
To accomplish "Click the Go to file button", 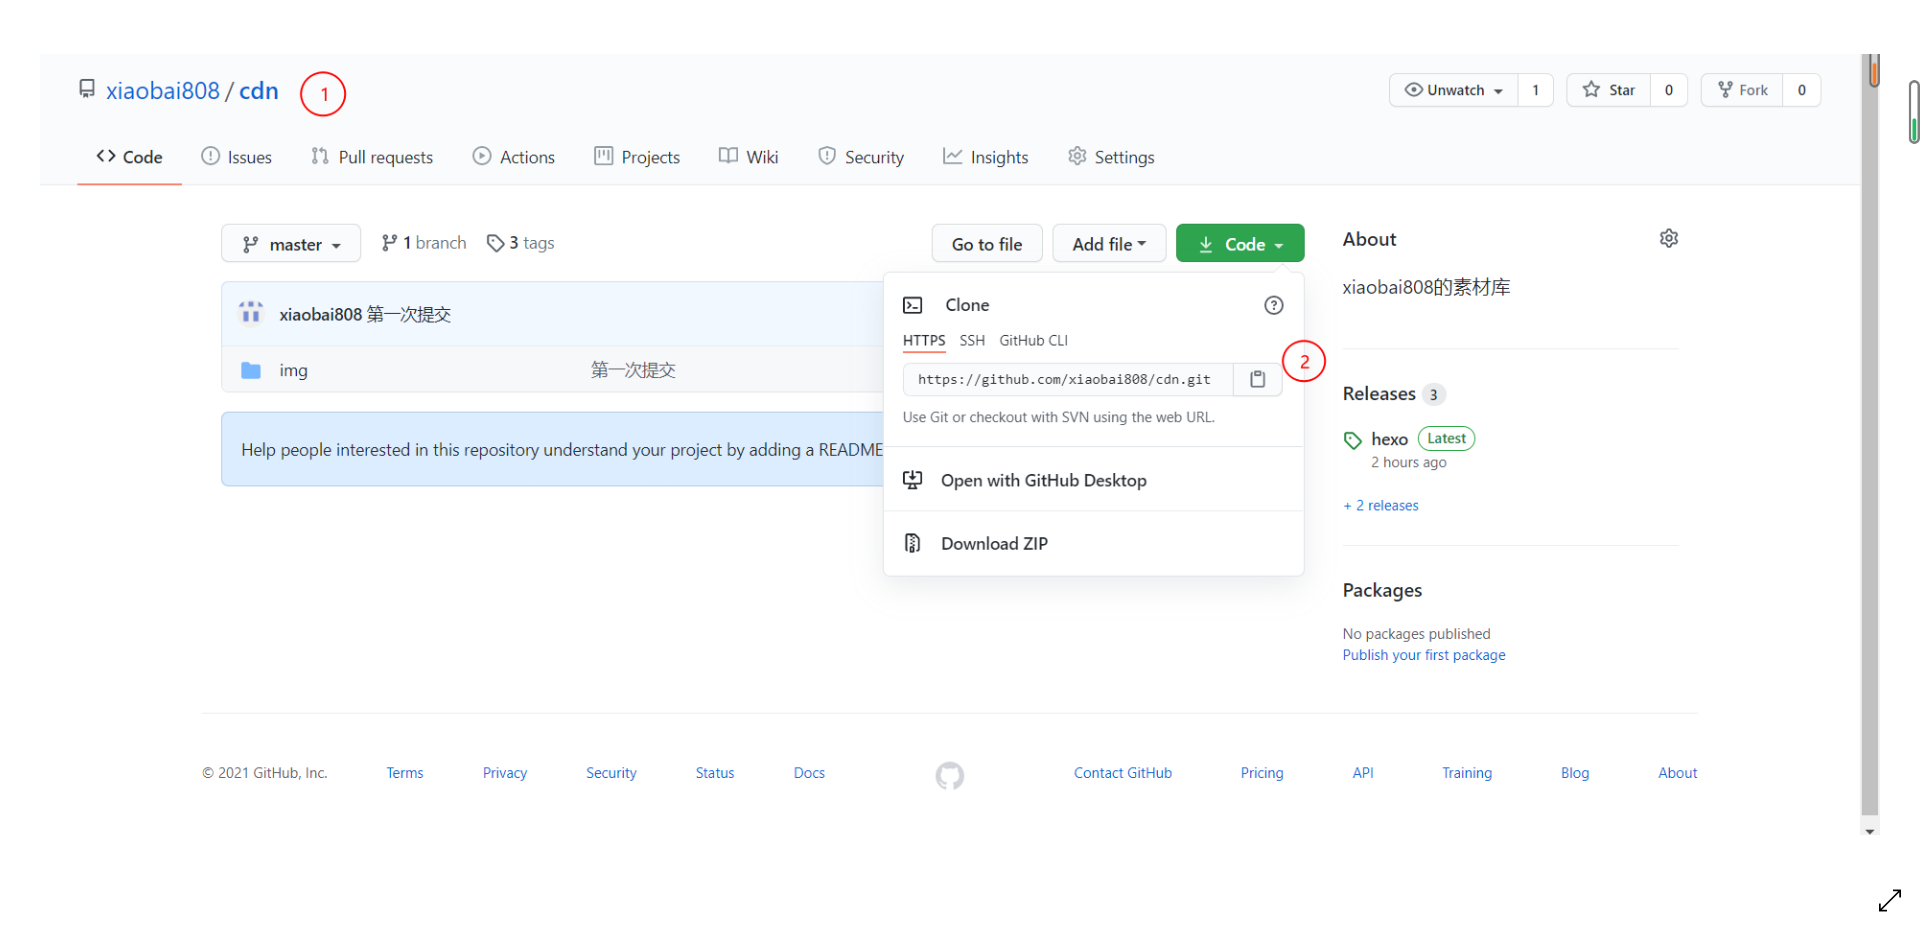I will pos(986,243).
